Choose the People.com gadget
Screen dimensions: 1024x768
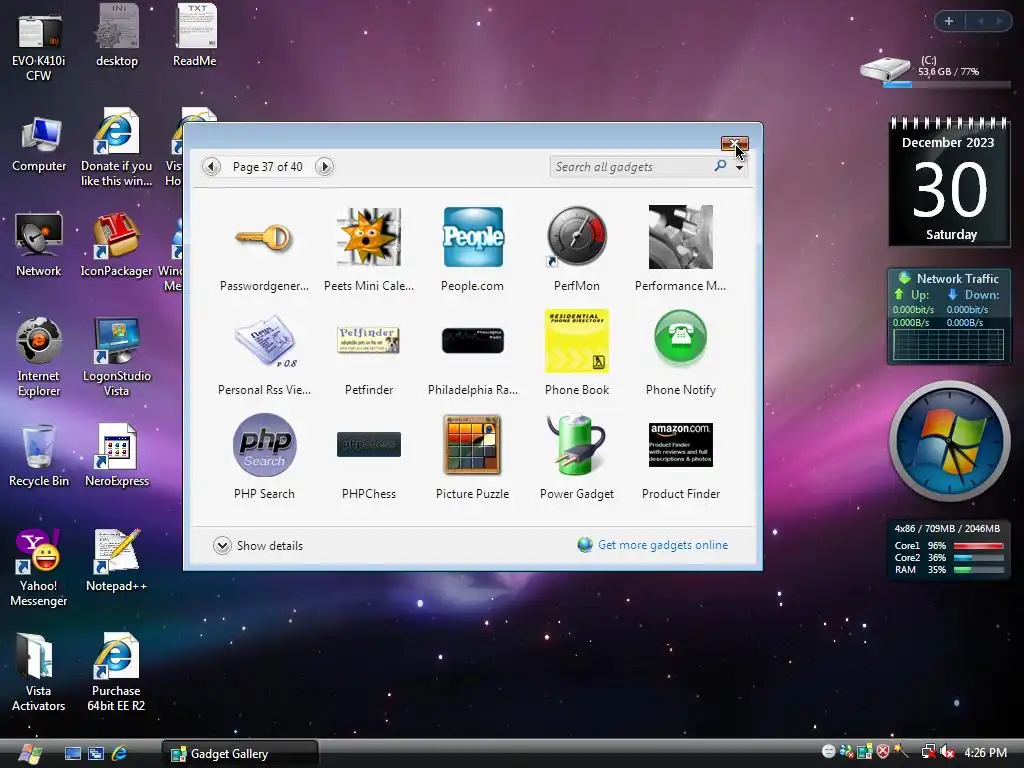click(x=473, y=237)
